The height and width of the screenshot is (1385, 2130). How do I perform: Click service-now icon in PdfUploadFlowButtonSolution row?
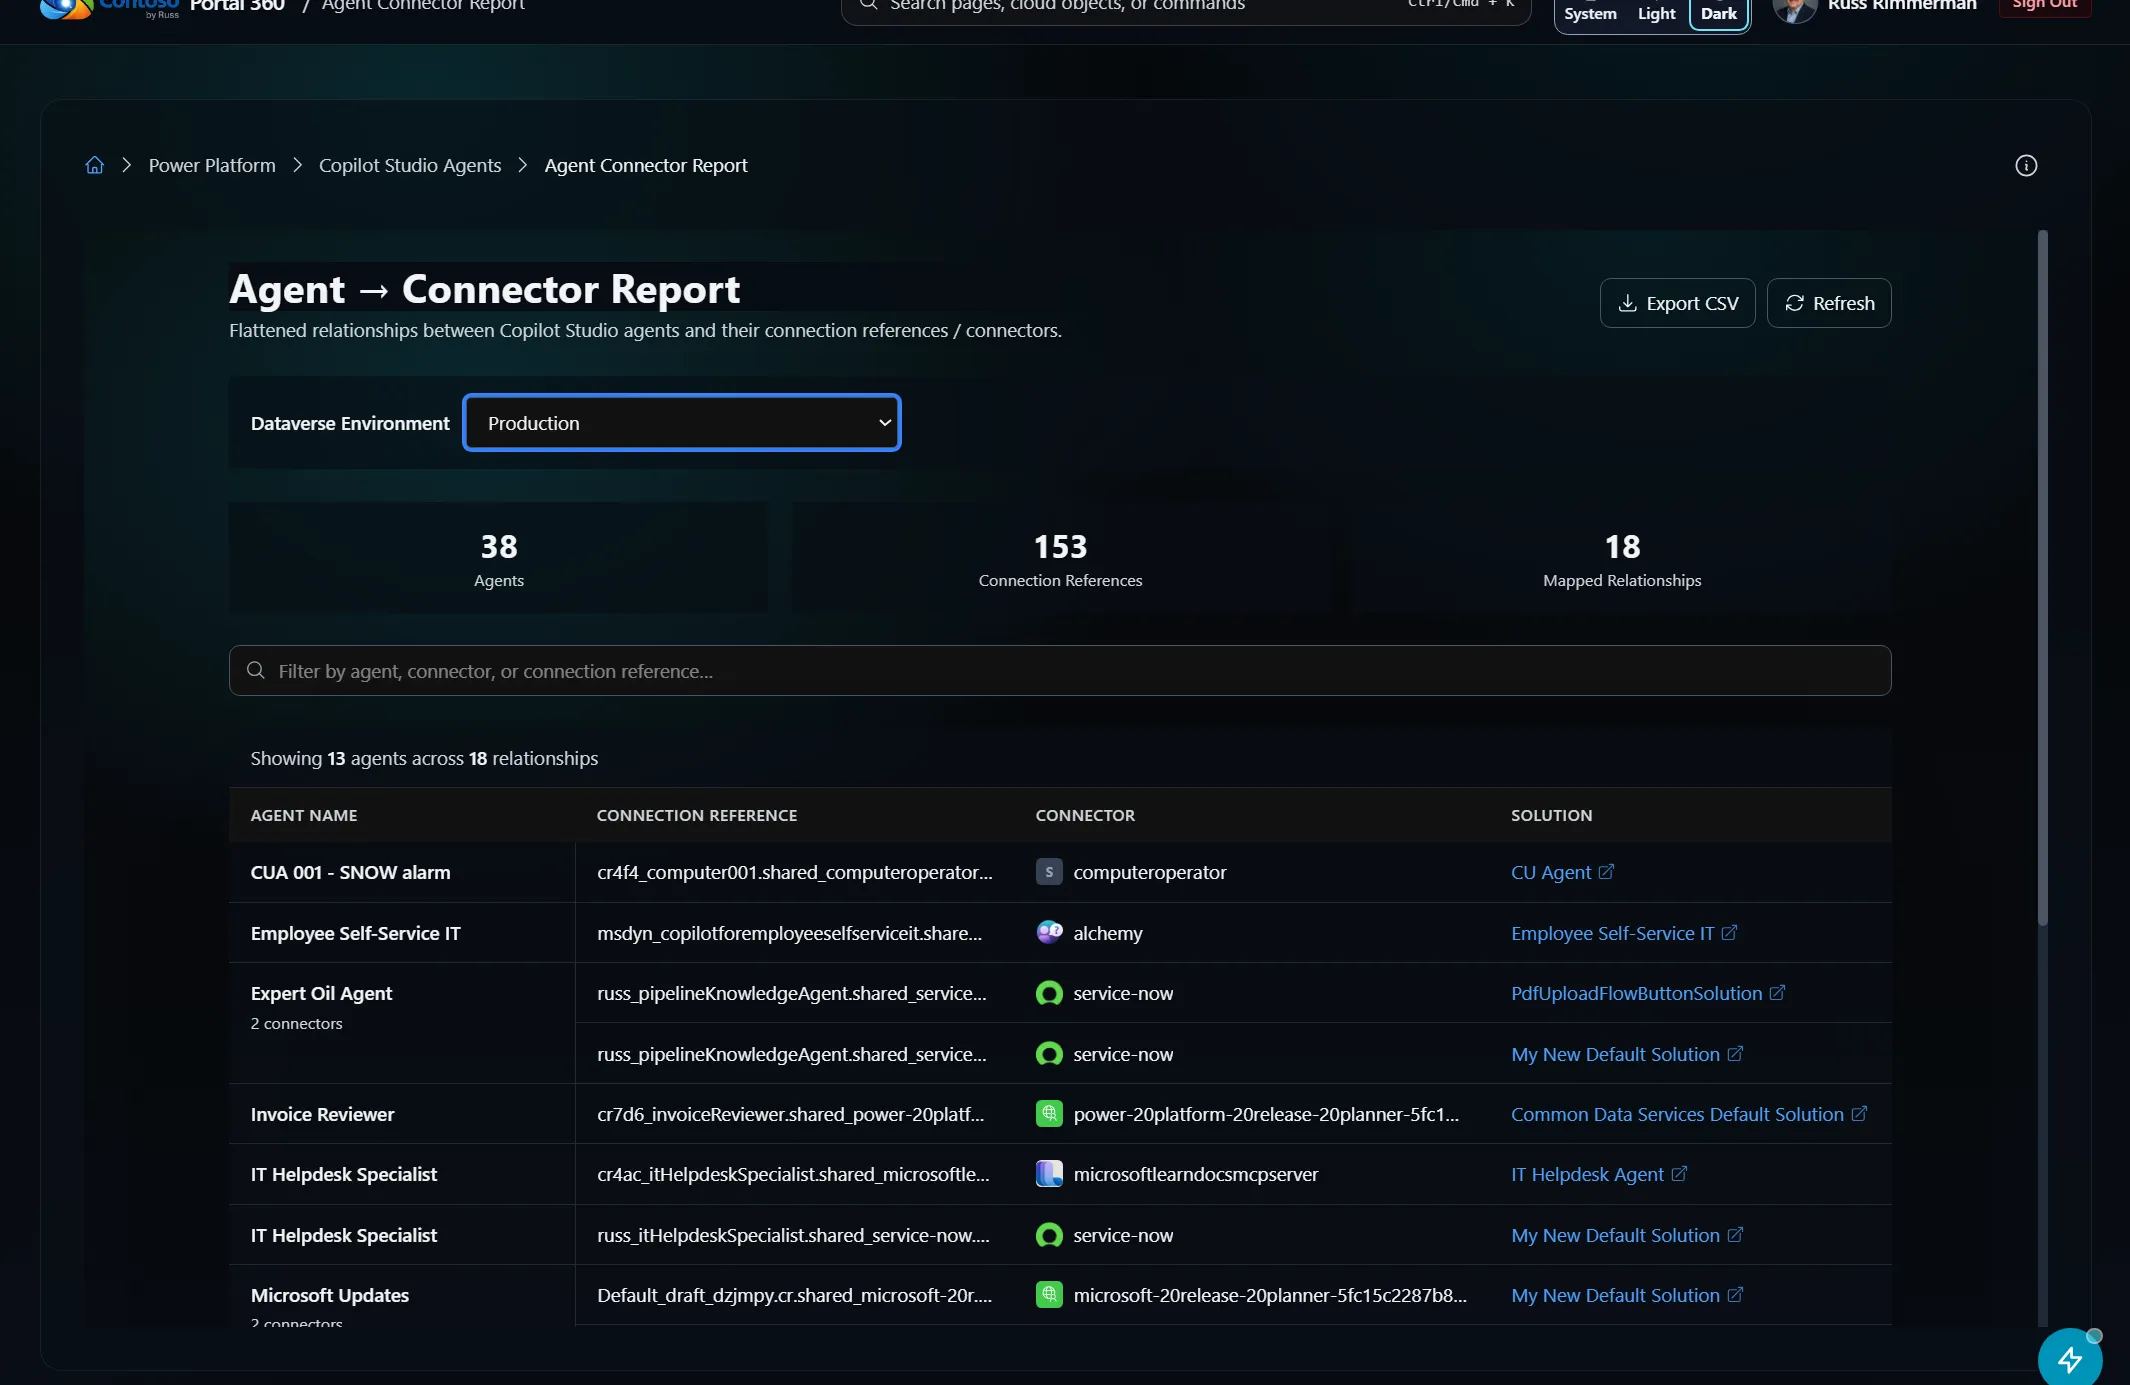click(x=1049, y=993)
